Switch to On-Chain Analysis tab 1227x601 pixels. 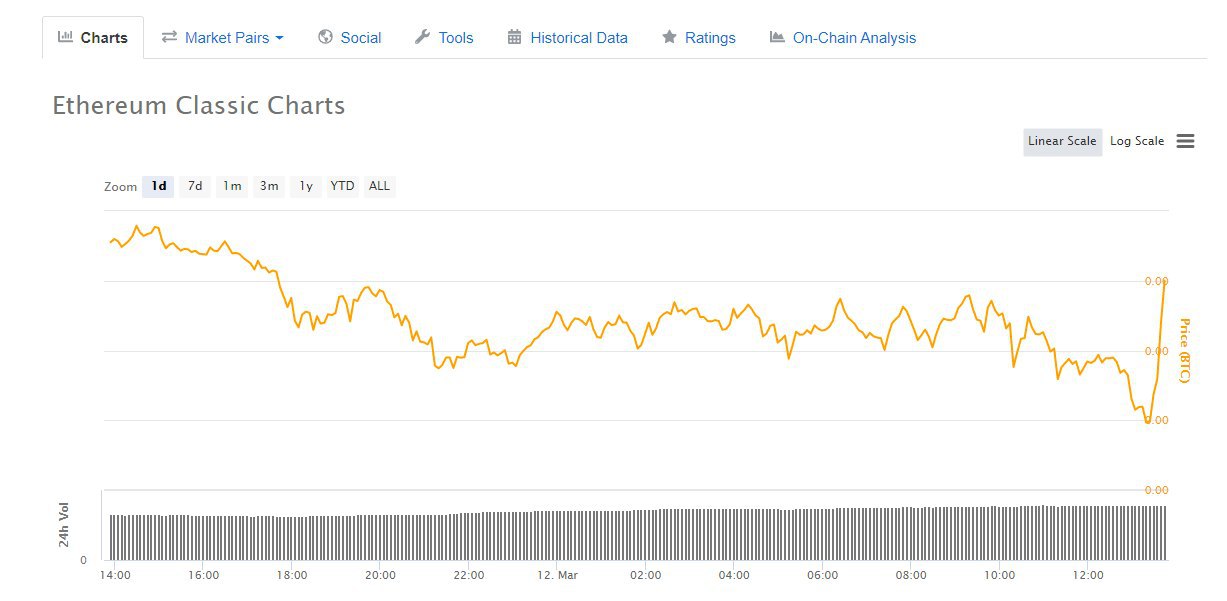pyautogui.click(x=842, y=38)
